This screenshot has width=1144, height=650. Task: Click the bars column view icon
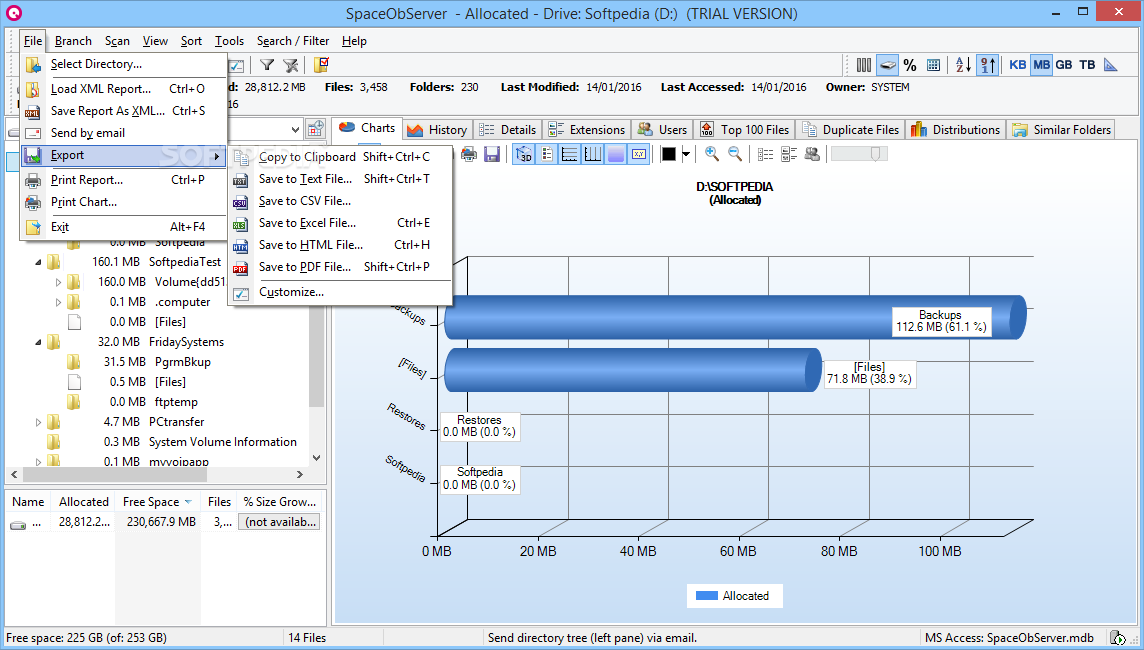864,65
